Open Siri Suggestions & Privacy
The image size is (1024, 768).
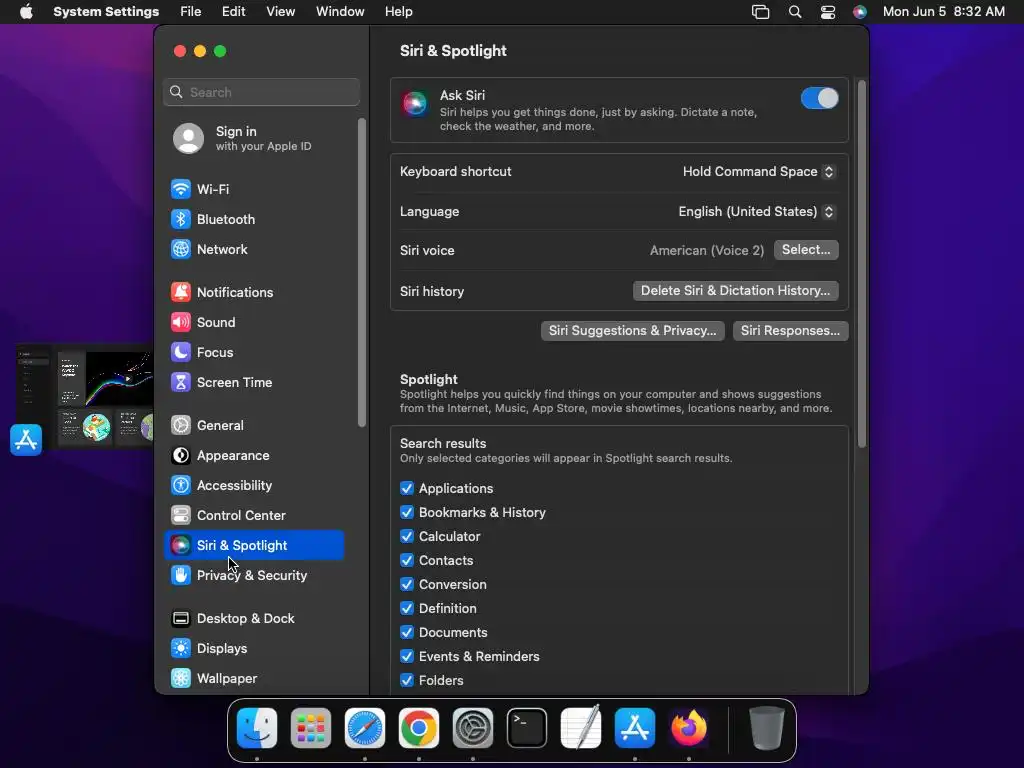pyautogui.click(x=632, y=330)
